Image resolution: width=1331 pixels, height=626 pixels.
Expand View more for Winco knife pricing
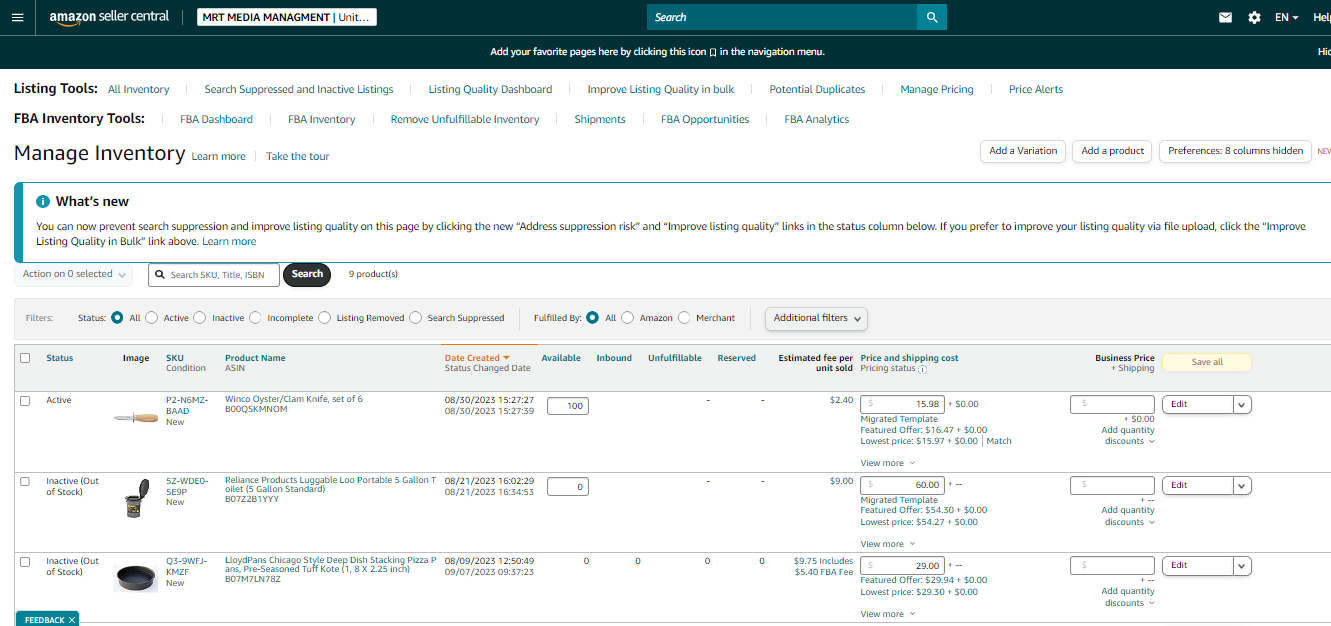pos(886,463)
